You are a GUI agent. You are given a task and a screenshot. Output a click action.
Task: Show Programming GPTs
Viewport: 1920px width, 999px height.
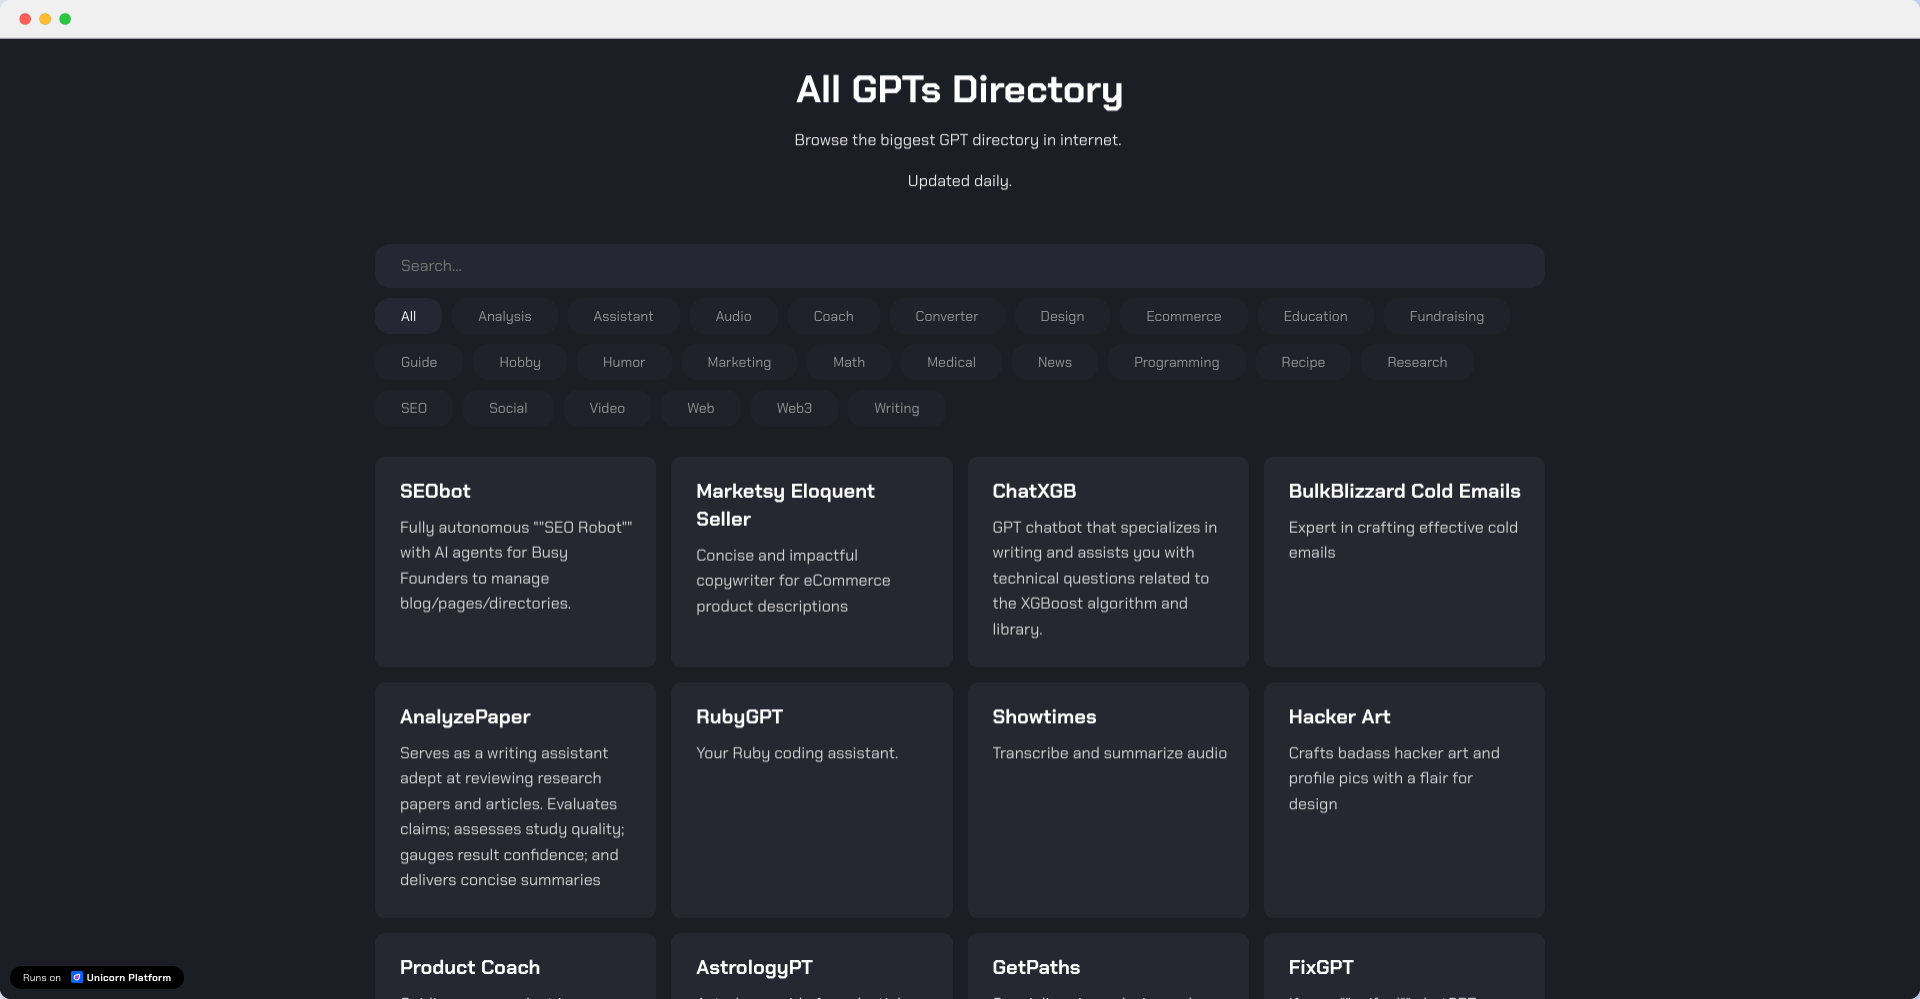(1176, 362)
